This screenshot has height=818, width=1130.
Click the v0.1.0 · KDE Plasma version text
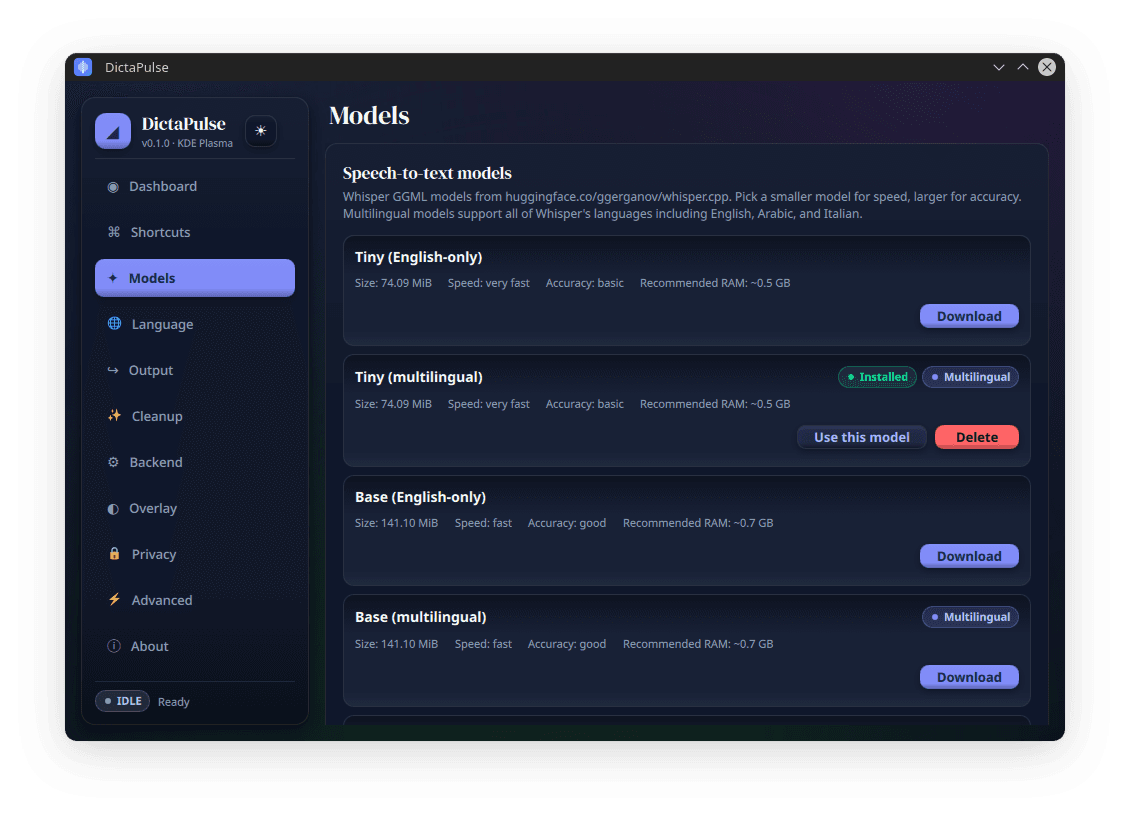187,143
